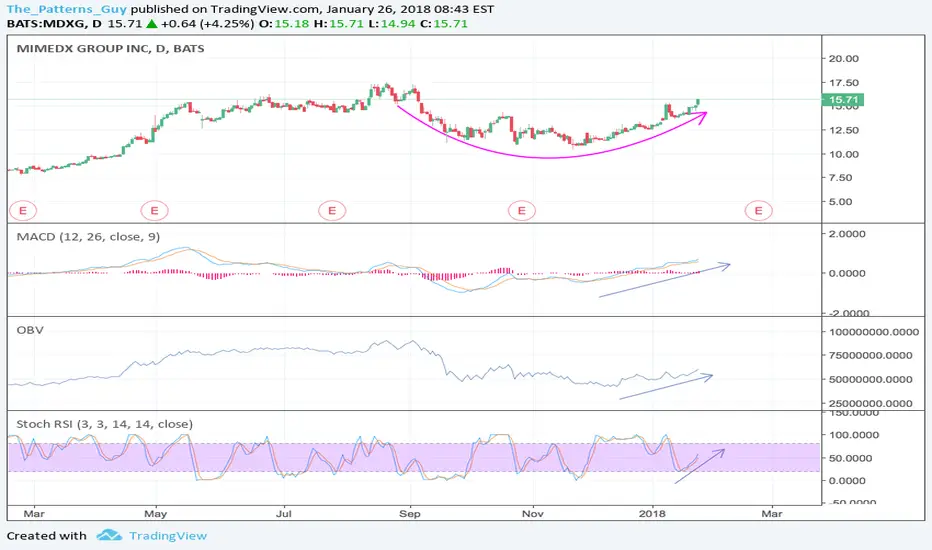
Task: Click the 5.00 price axis label
Action: tap(840, 202)
